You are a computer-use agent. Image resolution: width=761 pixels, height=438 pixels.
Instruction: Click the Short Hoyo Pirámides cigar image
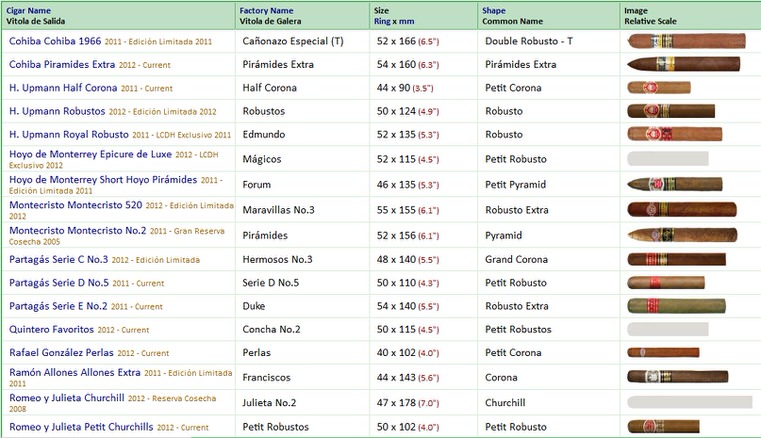click(x=675, y=184)
